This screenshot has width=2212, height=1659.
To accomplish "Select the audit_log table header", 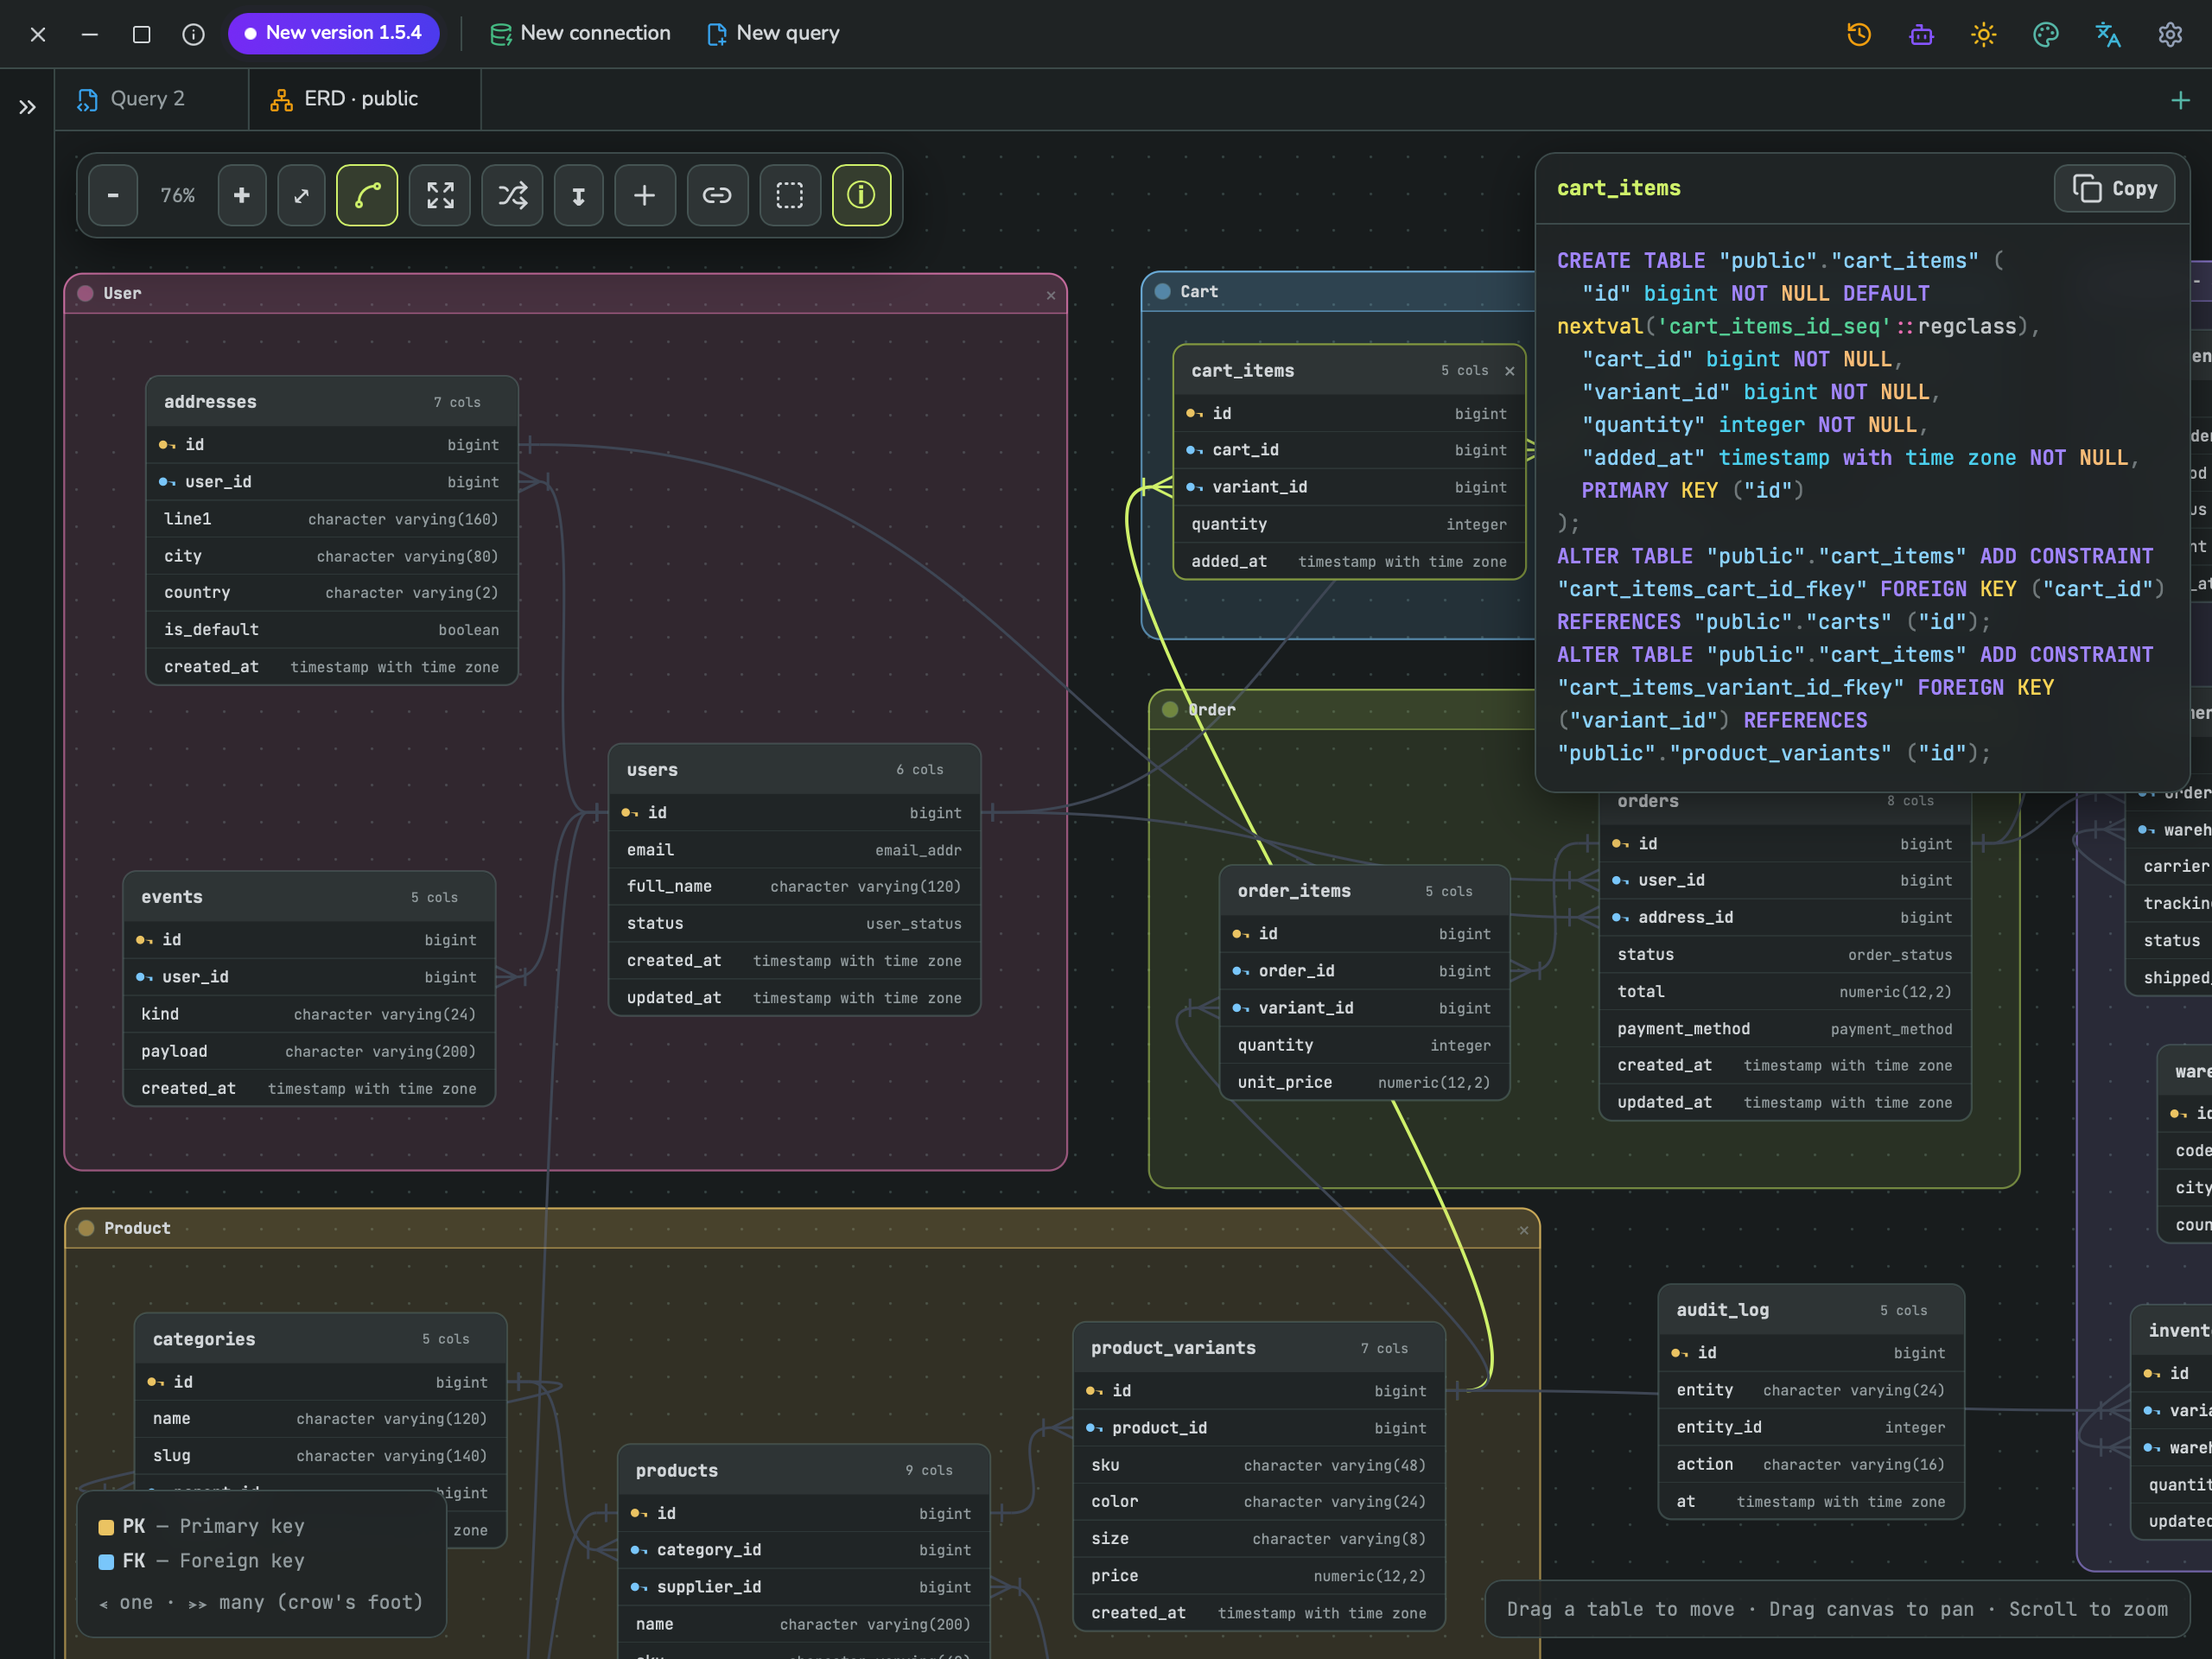I will coord(1811,1310).
